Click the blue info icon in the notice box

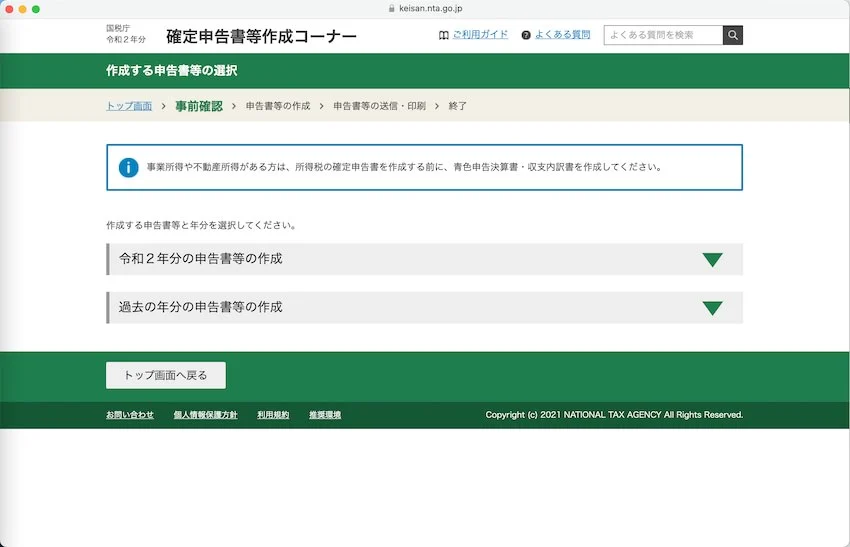(x=128, y=168)
